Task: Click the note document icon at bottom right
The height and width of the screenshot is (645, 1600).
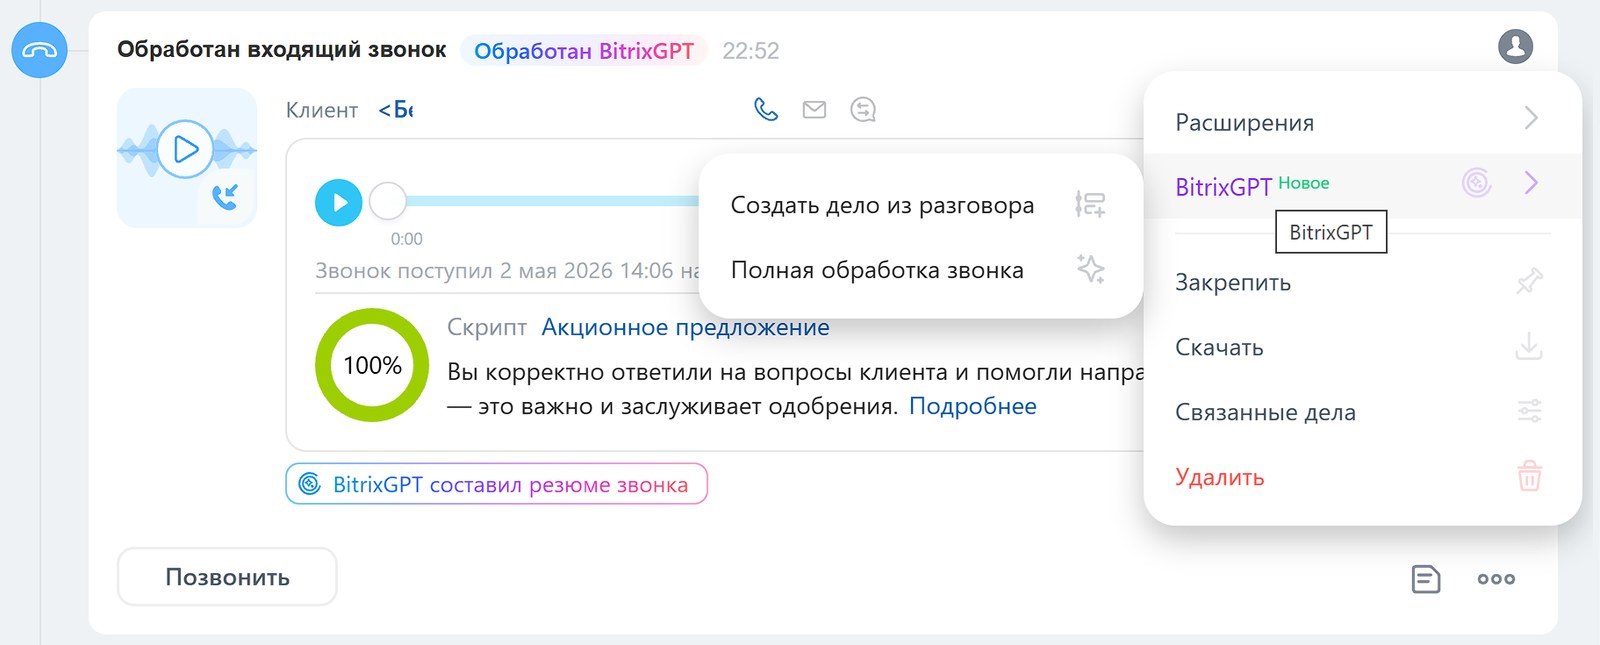Action: tap(1425, 579)
